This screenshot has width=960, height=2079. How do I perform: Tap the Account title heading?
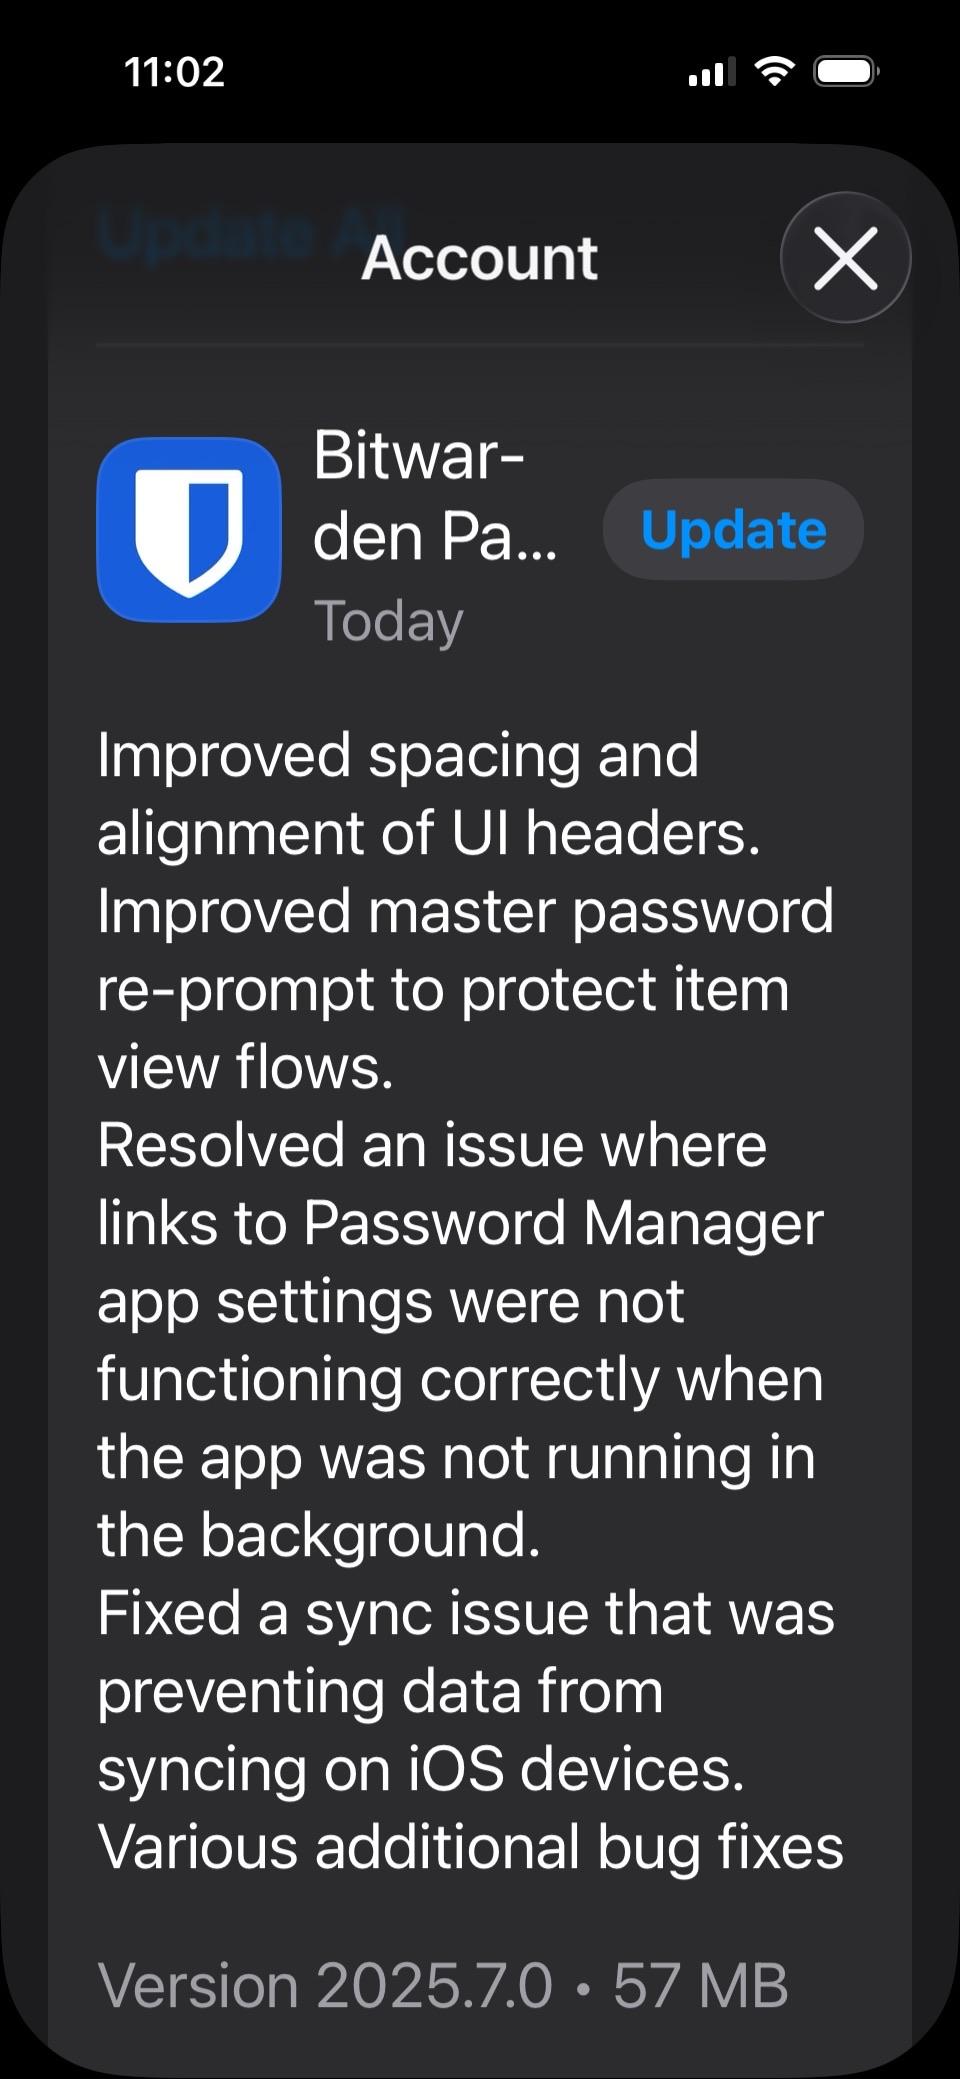[480, 258]
